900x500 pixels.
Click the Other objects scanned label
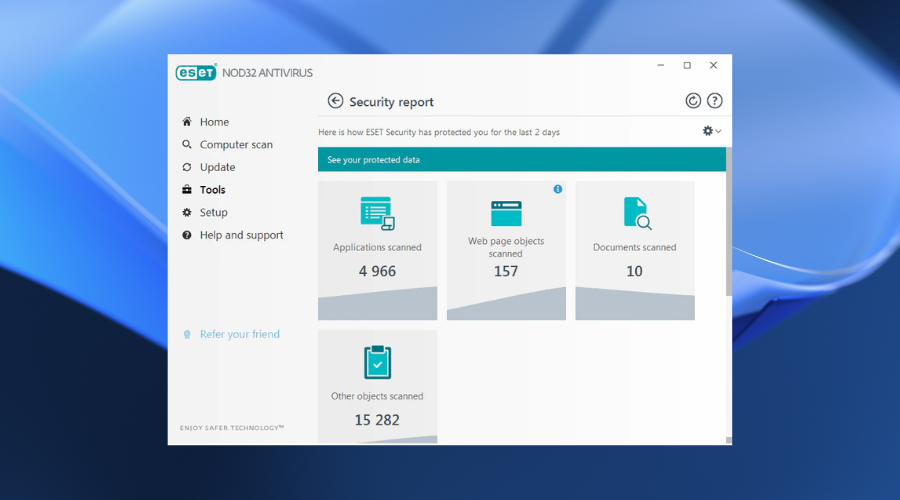(x=377, y=396)
